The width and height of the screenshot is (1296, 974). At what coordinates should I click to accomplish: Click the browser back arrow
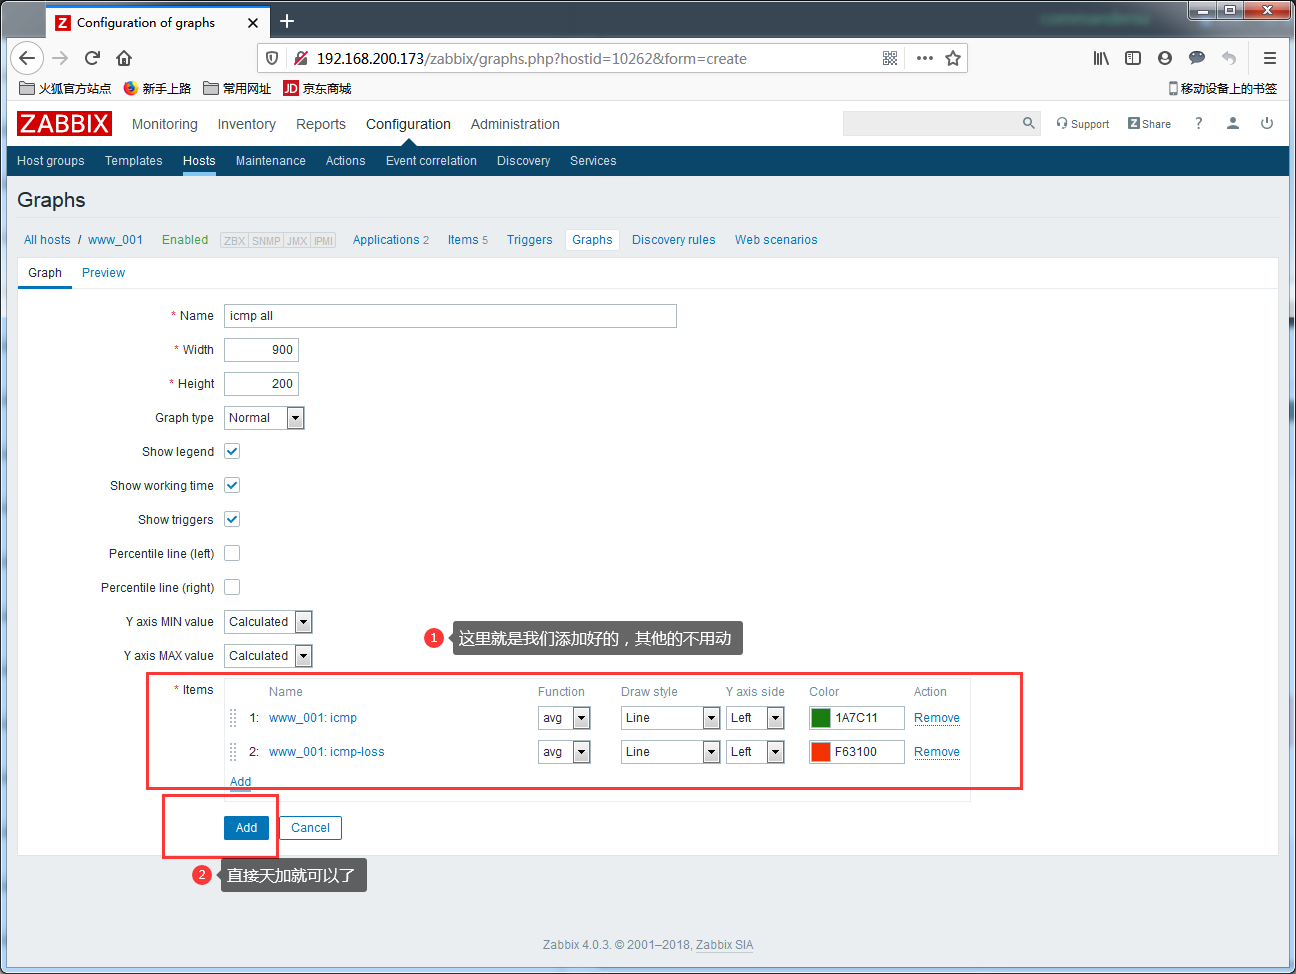point(27,58)
